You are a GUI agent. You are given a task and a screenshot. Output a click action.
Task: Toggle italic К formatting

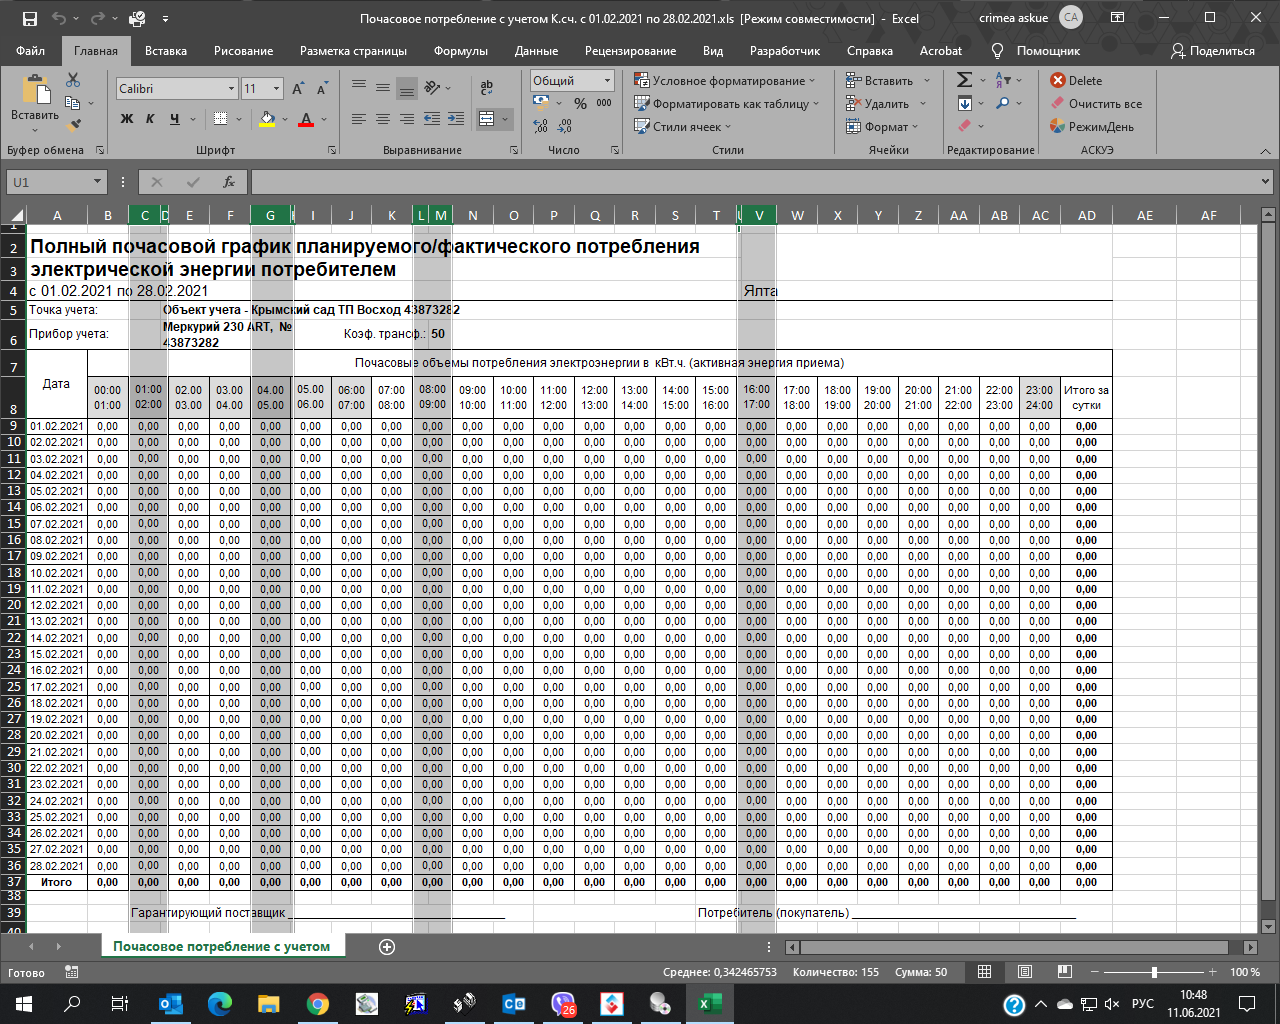(150, 119)
